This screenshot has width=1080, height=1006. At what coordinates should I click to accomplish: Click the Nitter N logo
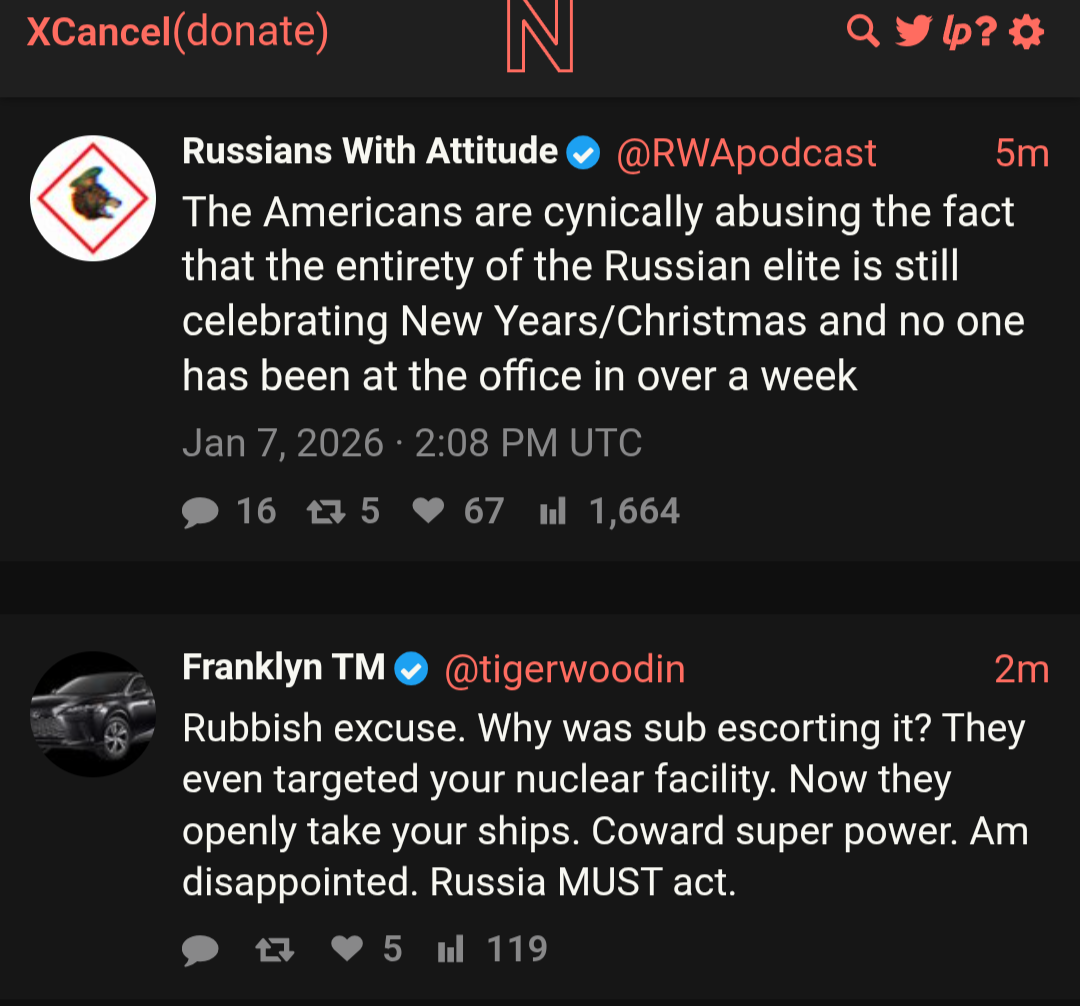(x=540, y=38)
